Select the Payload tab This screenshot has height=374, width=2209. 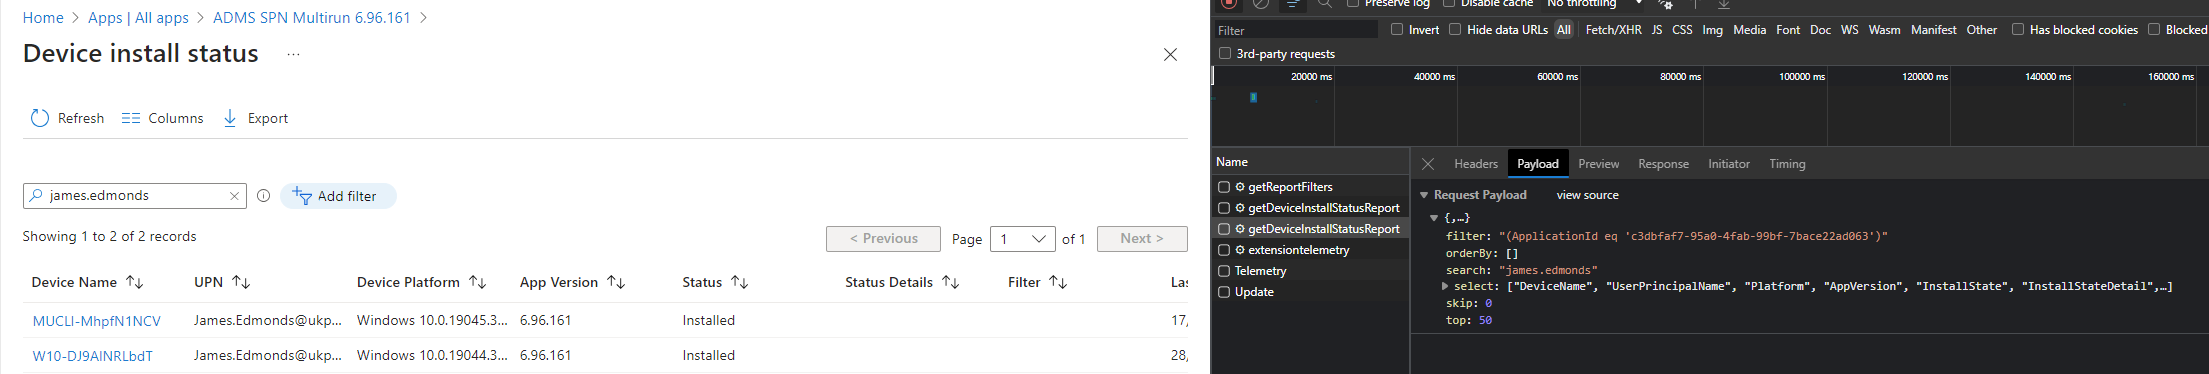[x=1538, y=164]
